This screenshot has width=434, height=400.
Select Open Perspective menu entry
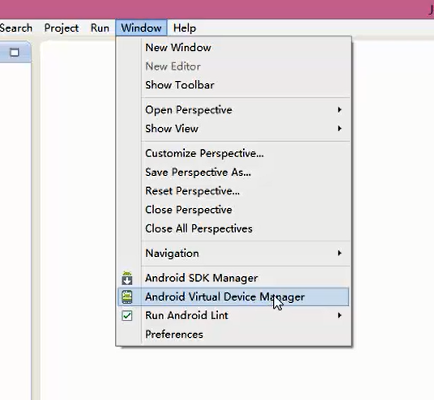click(x=233, y=110)
